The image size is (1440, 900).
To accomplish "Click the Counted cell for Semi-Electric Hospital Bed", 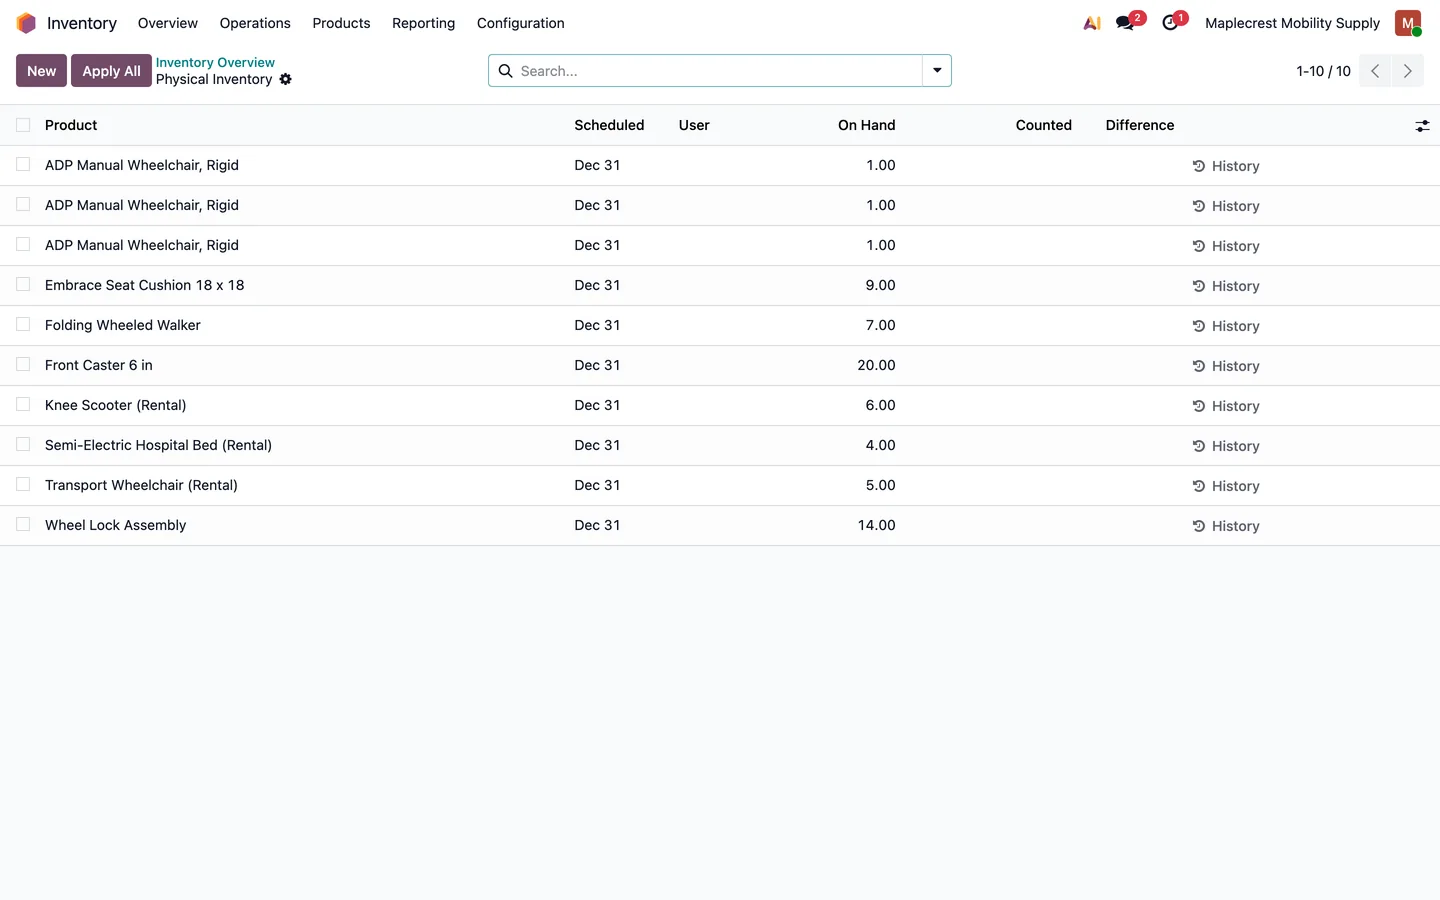I will pos(988,445).
